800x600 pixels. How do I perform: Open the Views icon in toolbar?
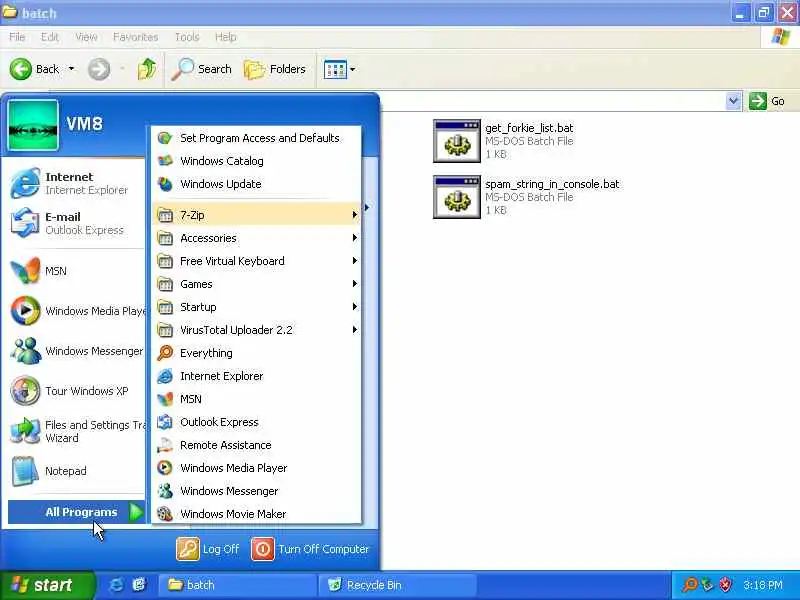(x=335, y=69)
